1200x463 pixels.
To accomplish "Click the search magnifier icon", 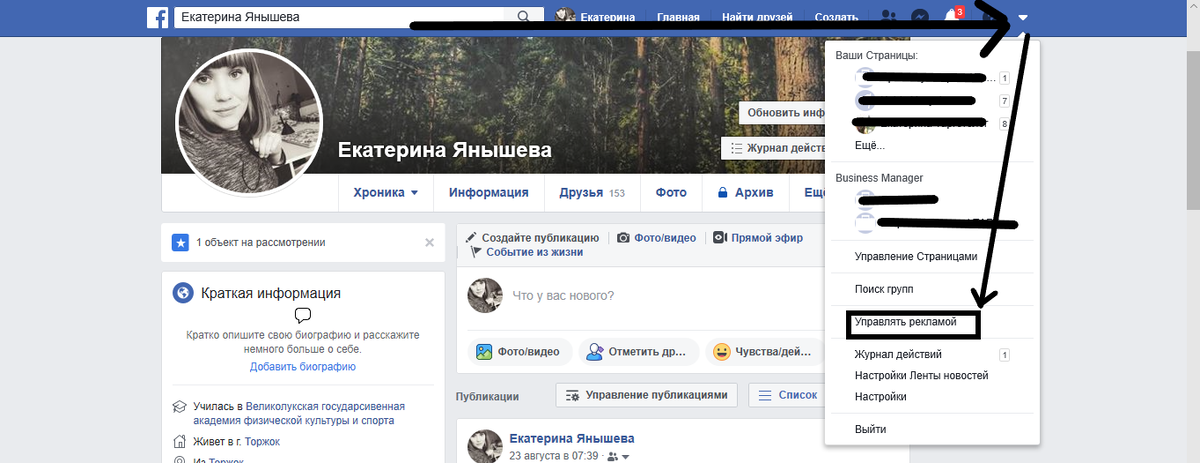I will 523,17.
